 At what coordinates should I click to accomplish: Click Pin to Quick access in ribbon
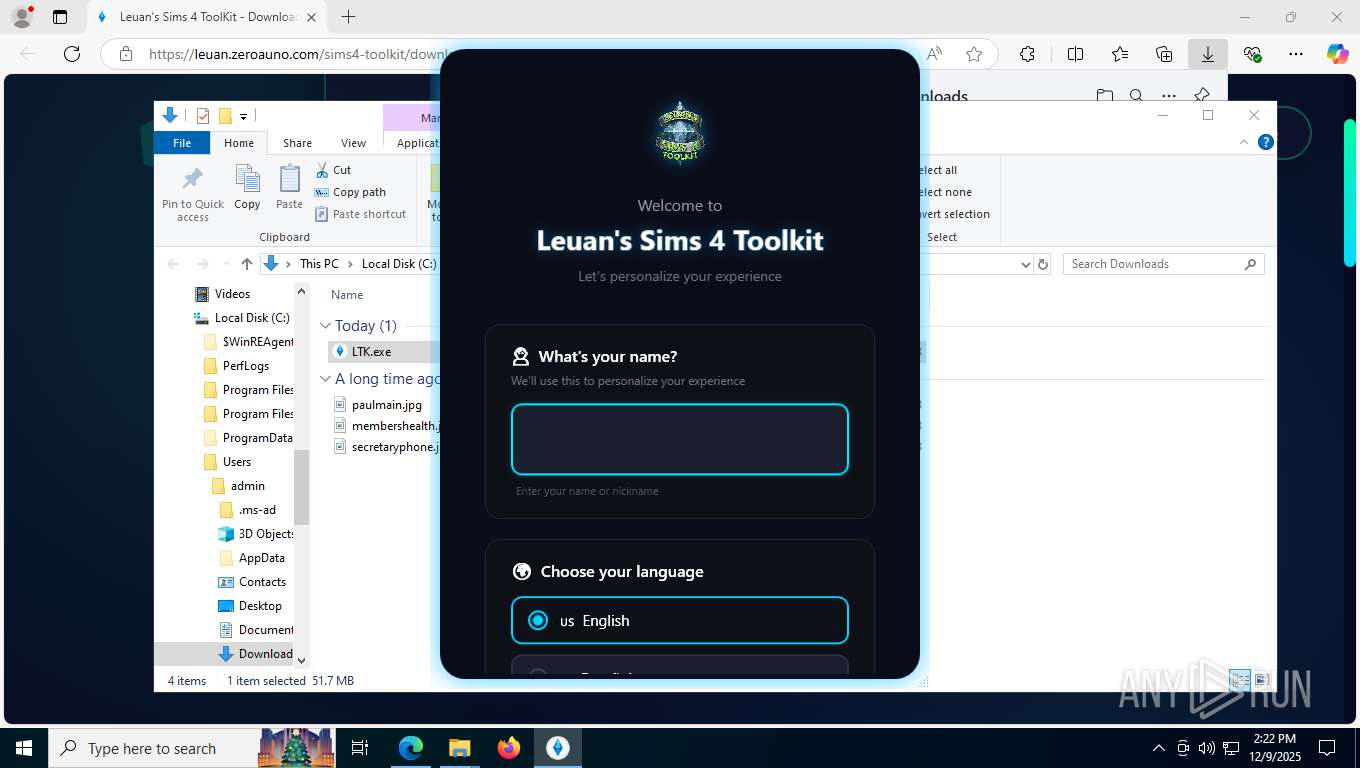193,194
